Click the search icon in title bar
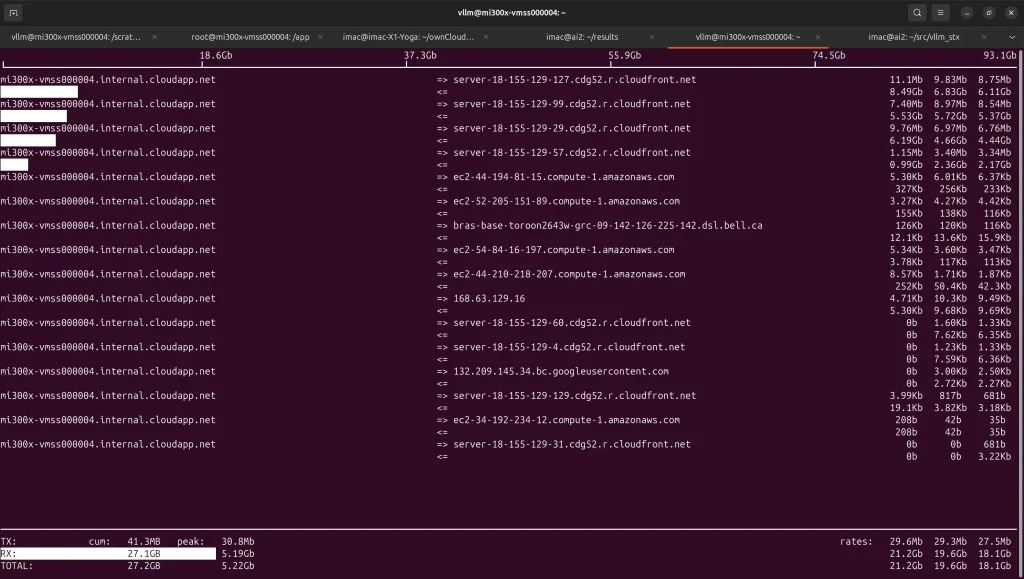1024x579 pixels. tap(917, 13)
